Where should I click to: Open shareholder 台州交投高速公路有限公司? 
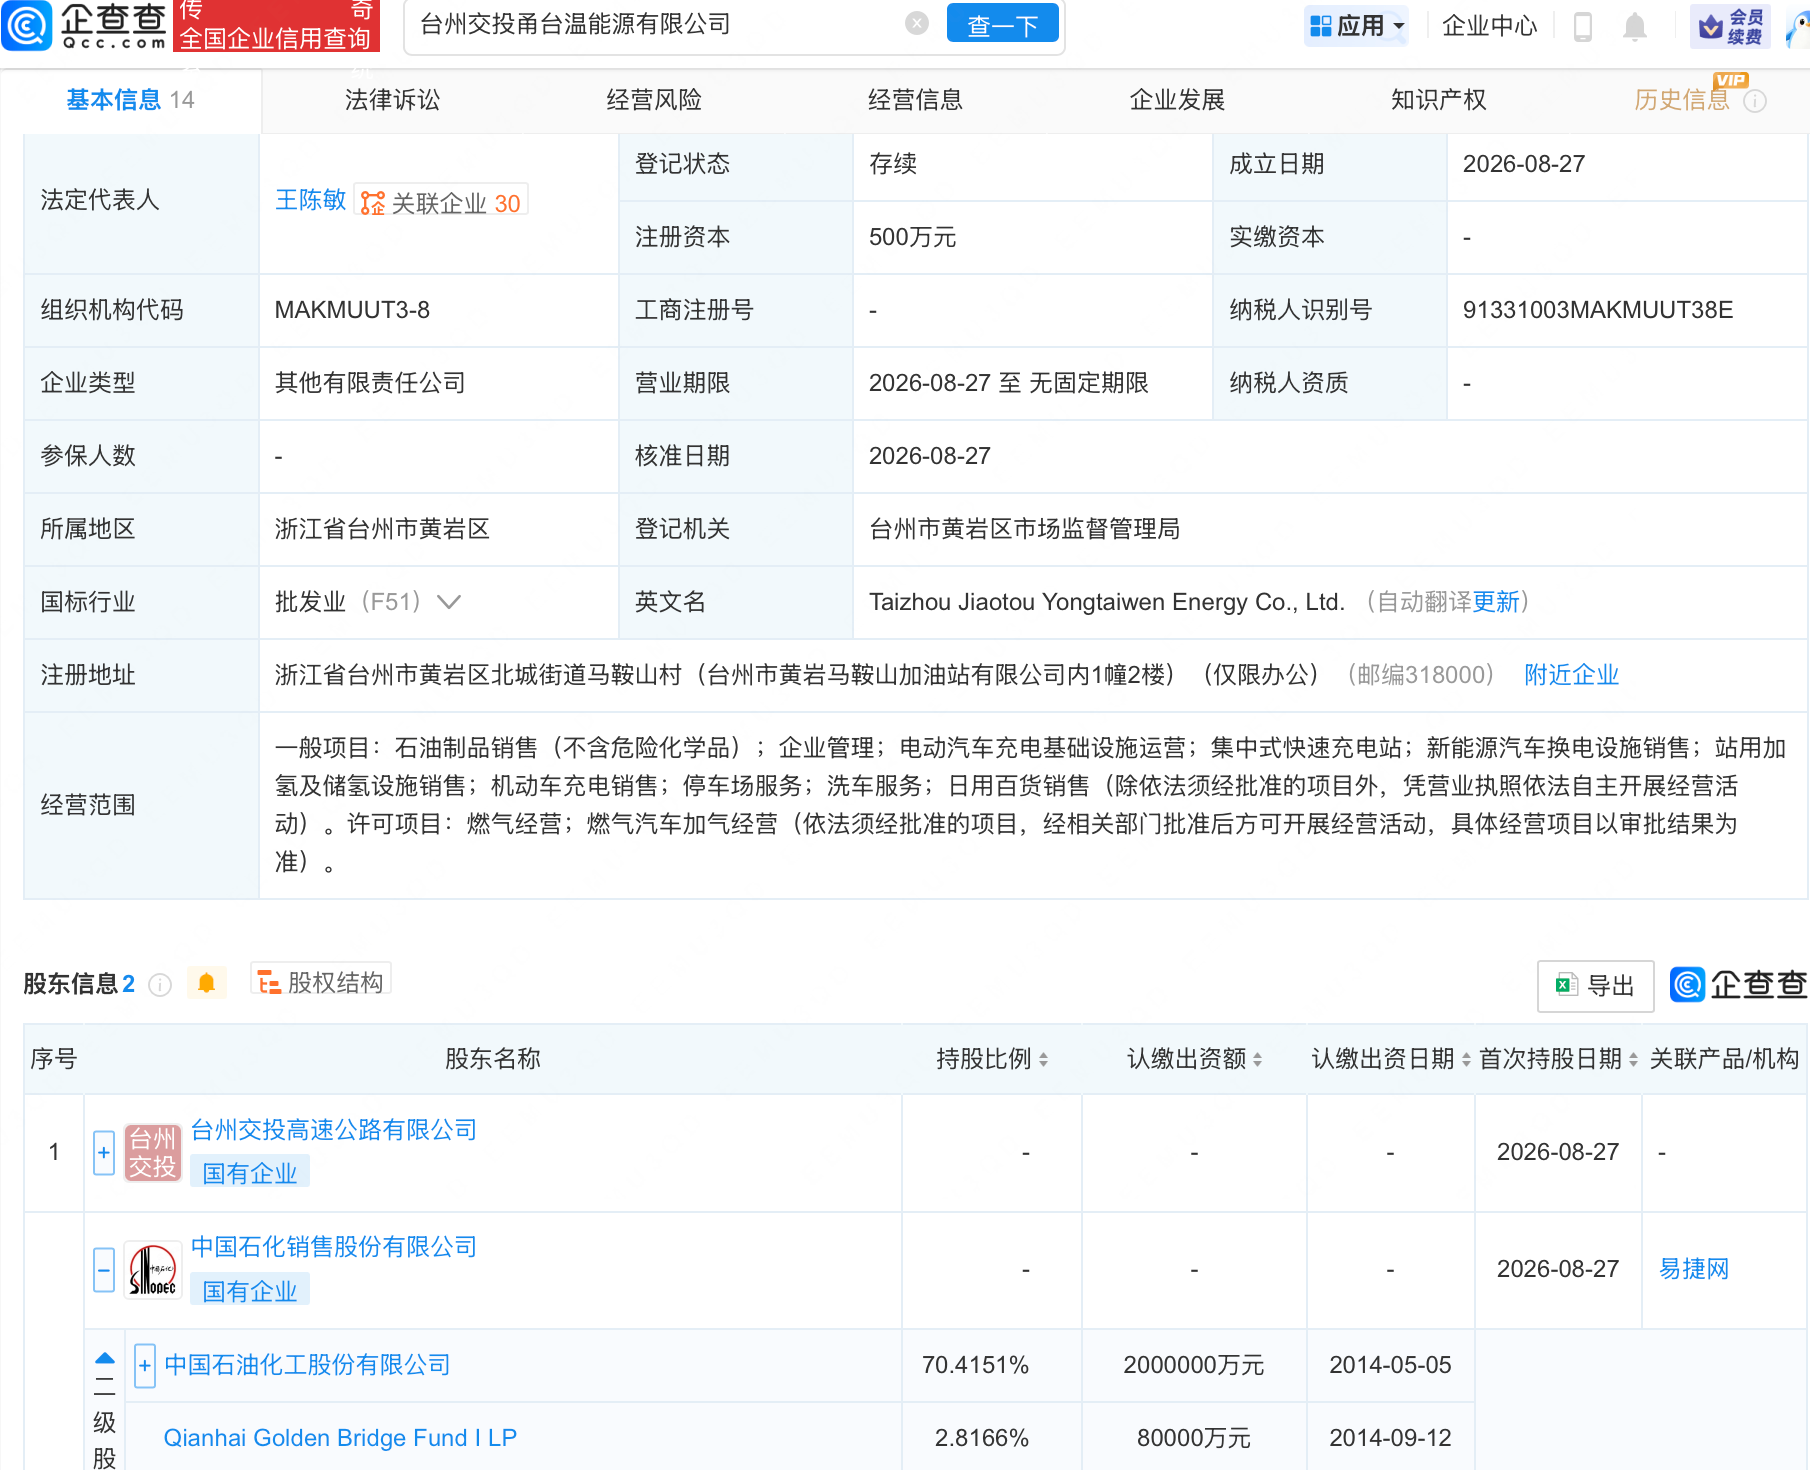click(x=334, y=1130)
